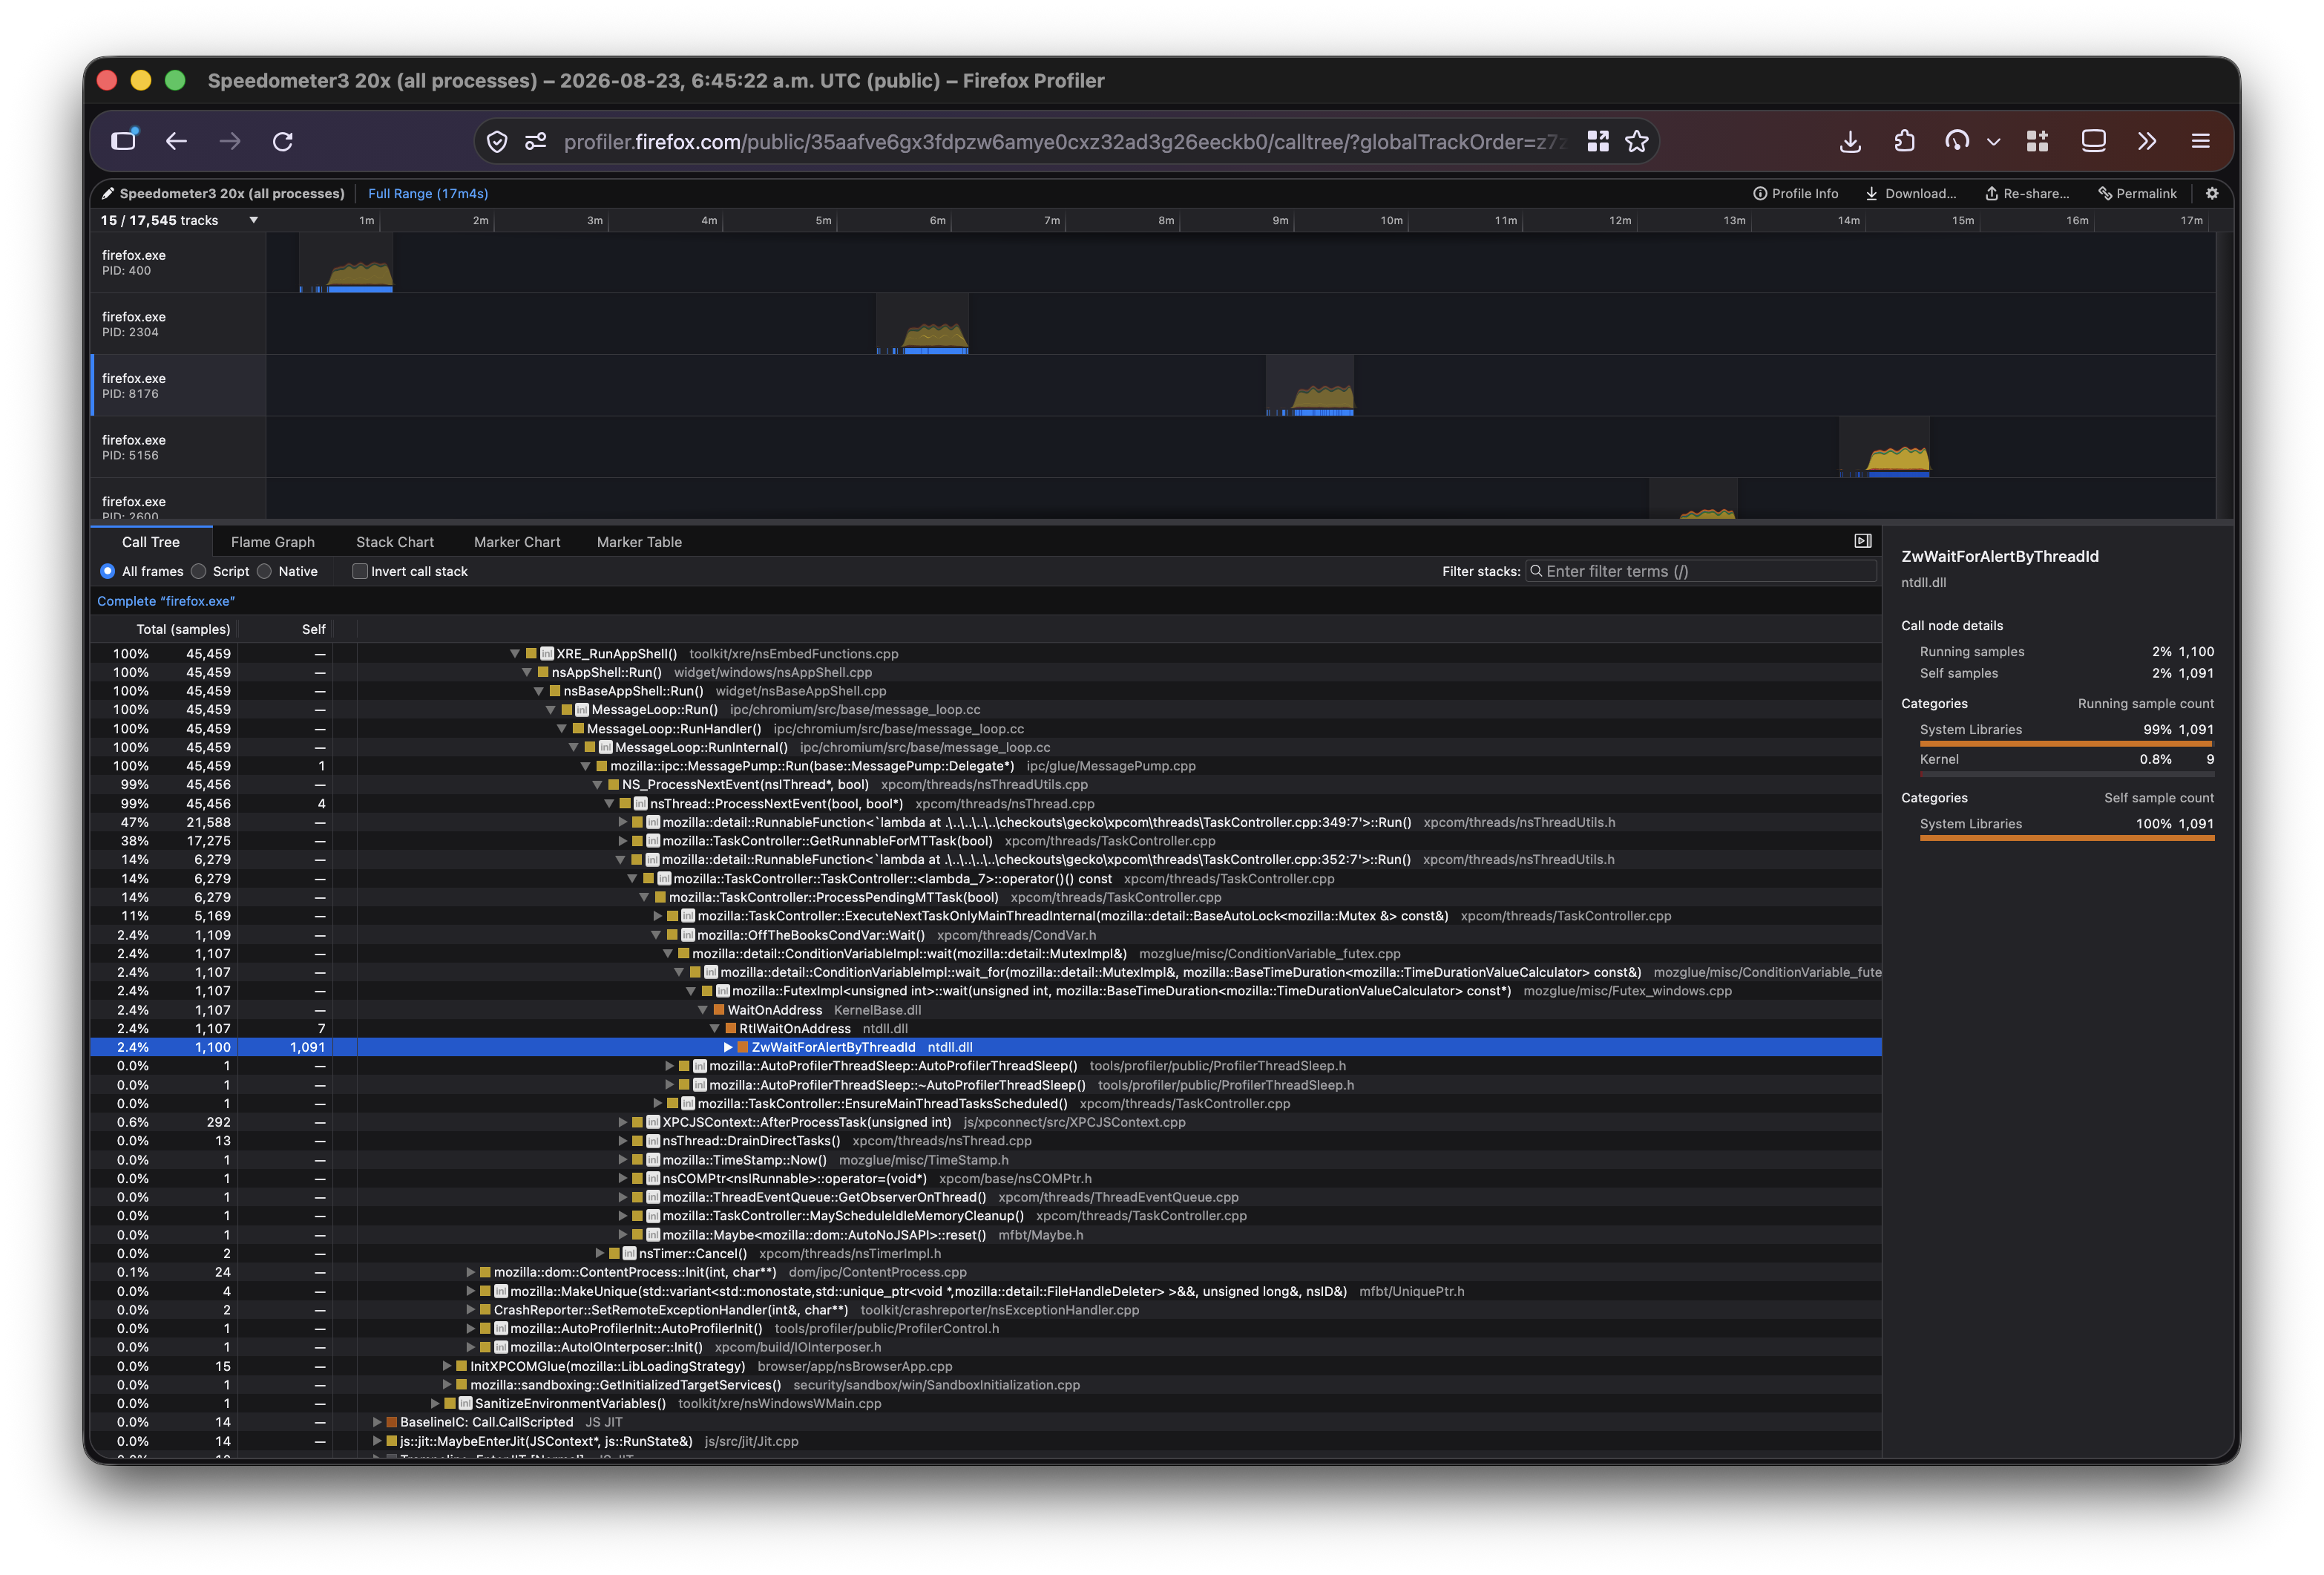Expand XPCJSContext::AfterProcessTask node

tap(622, 1122)
